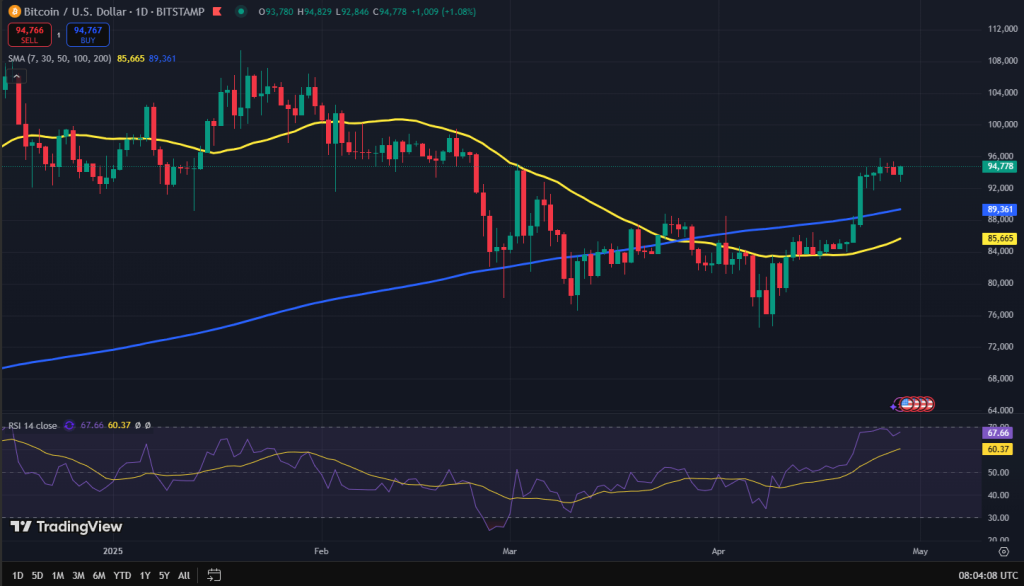Switch to the 5D time range

coord(37,576)
